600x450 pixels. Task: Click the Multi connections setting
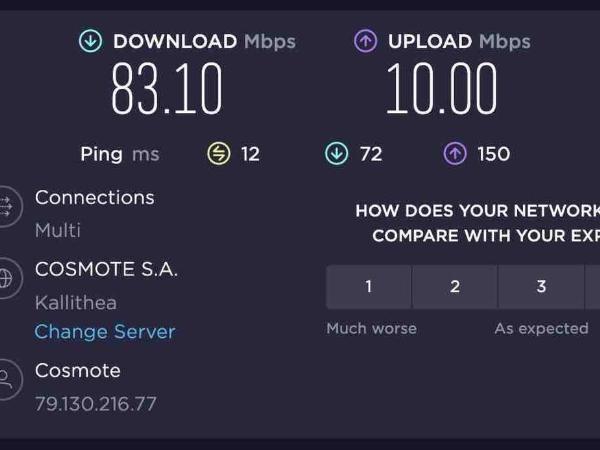(58, 230)
